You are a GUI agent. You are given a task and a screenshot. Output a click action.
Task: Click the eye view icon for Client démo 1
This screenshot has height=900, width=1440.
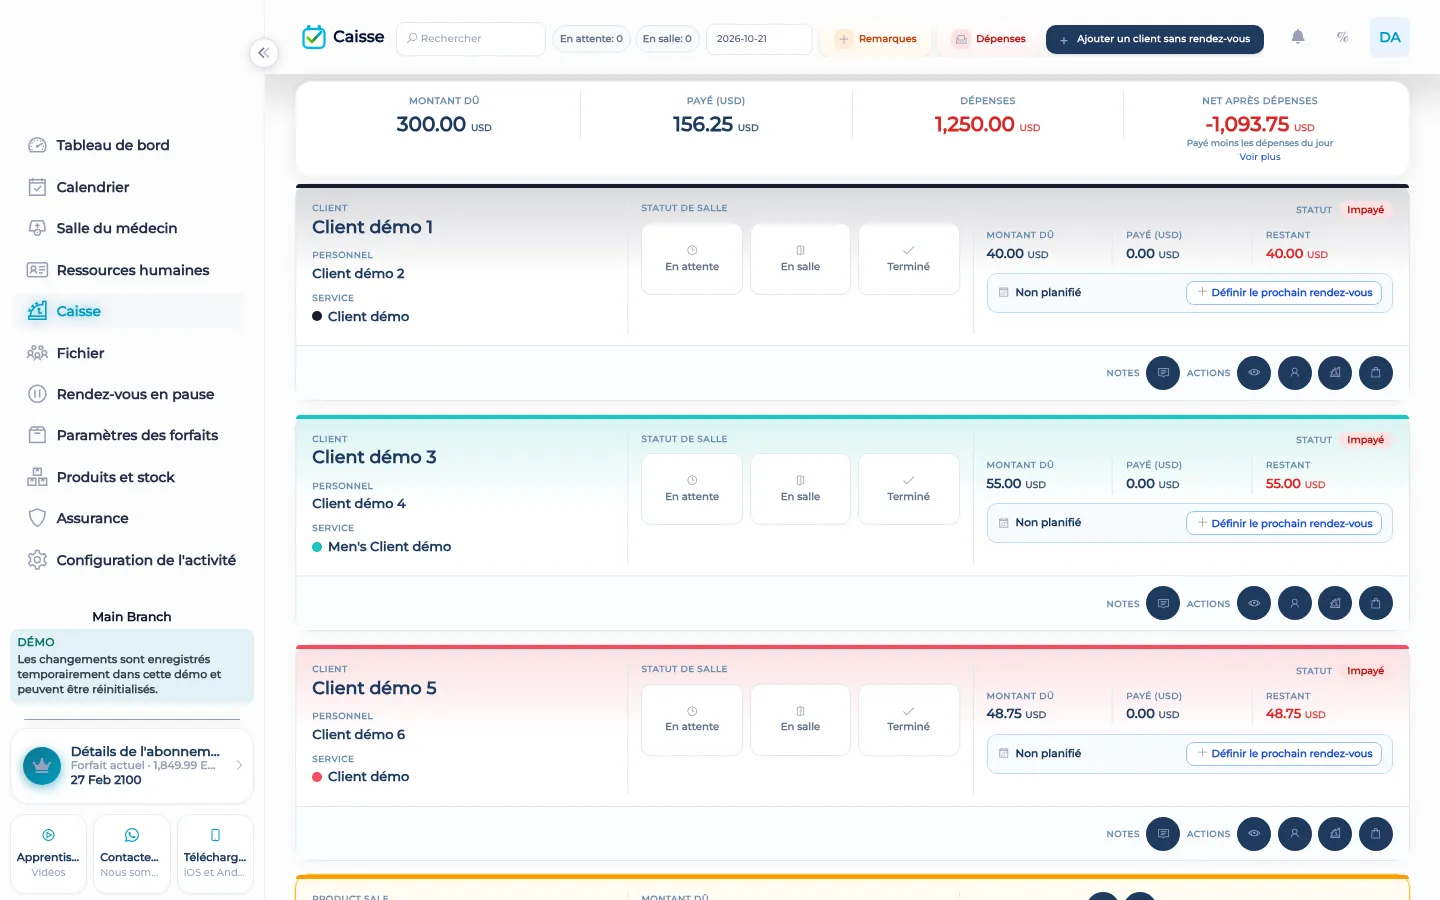(1254, 373)
